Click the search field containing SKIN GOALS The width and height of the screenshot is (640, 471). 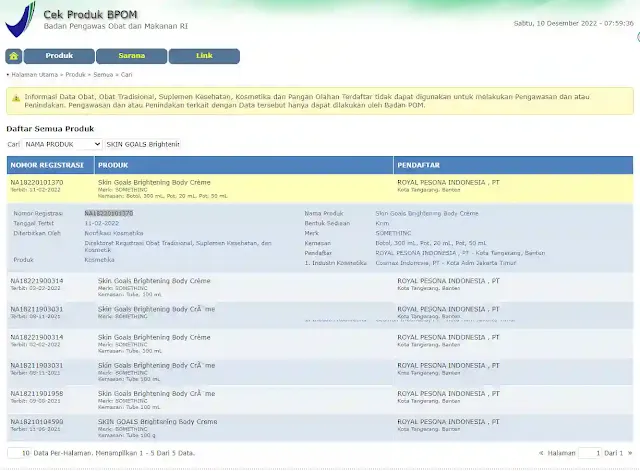click(143, 144)
